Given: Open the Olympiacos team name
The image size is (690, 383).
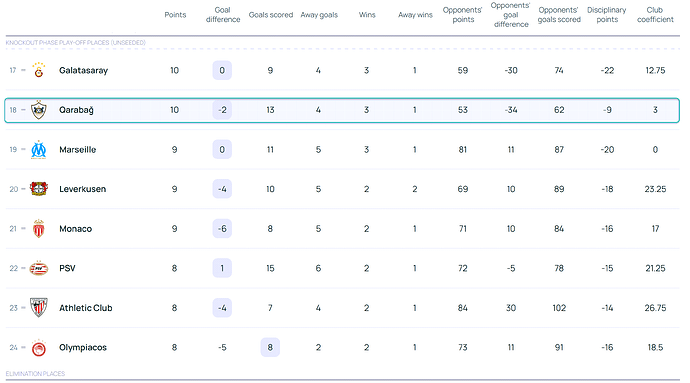Looking at the screenshot, I should [83, 347].
